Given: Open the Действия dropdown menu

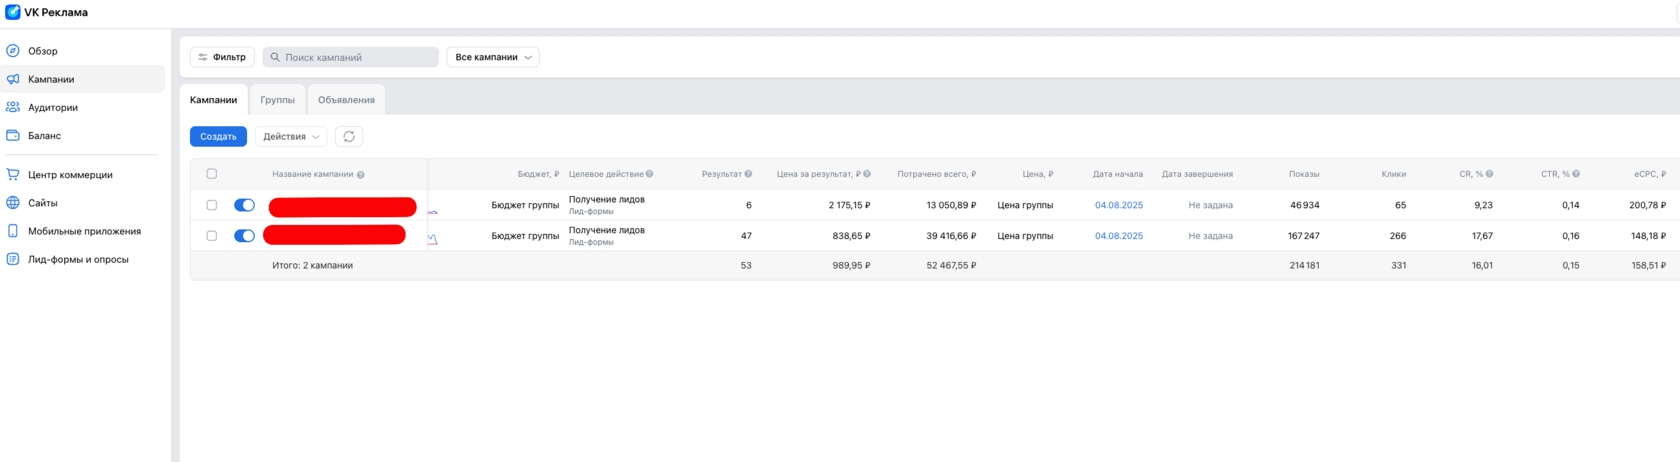Looking at the screenshot, I should (x=291, y=137).
